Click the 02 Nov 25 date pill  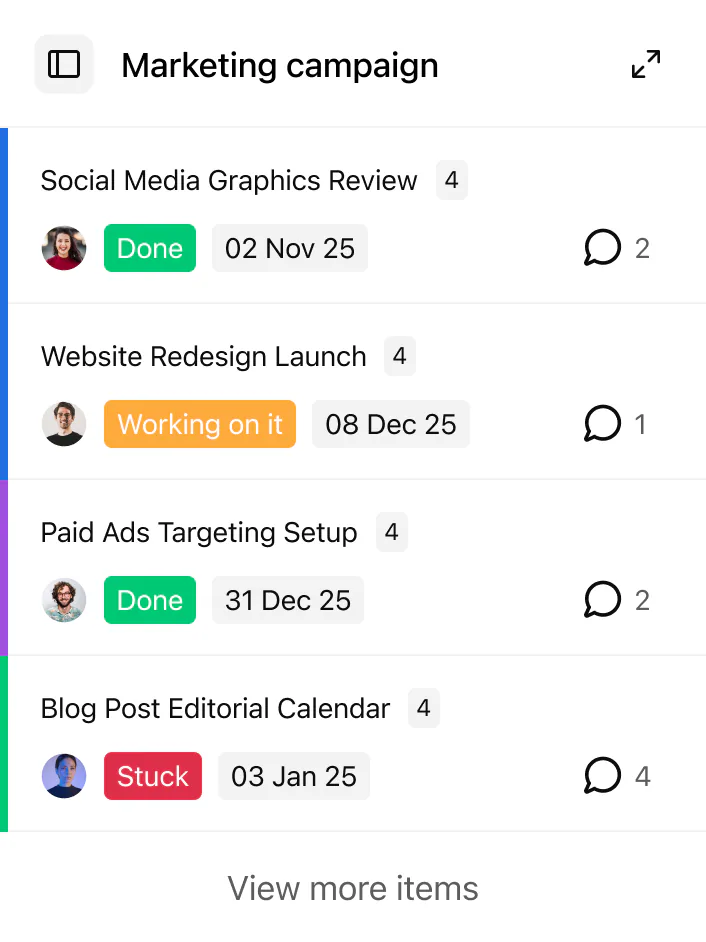click(x=289, y=247)
